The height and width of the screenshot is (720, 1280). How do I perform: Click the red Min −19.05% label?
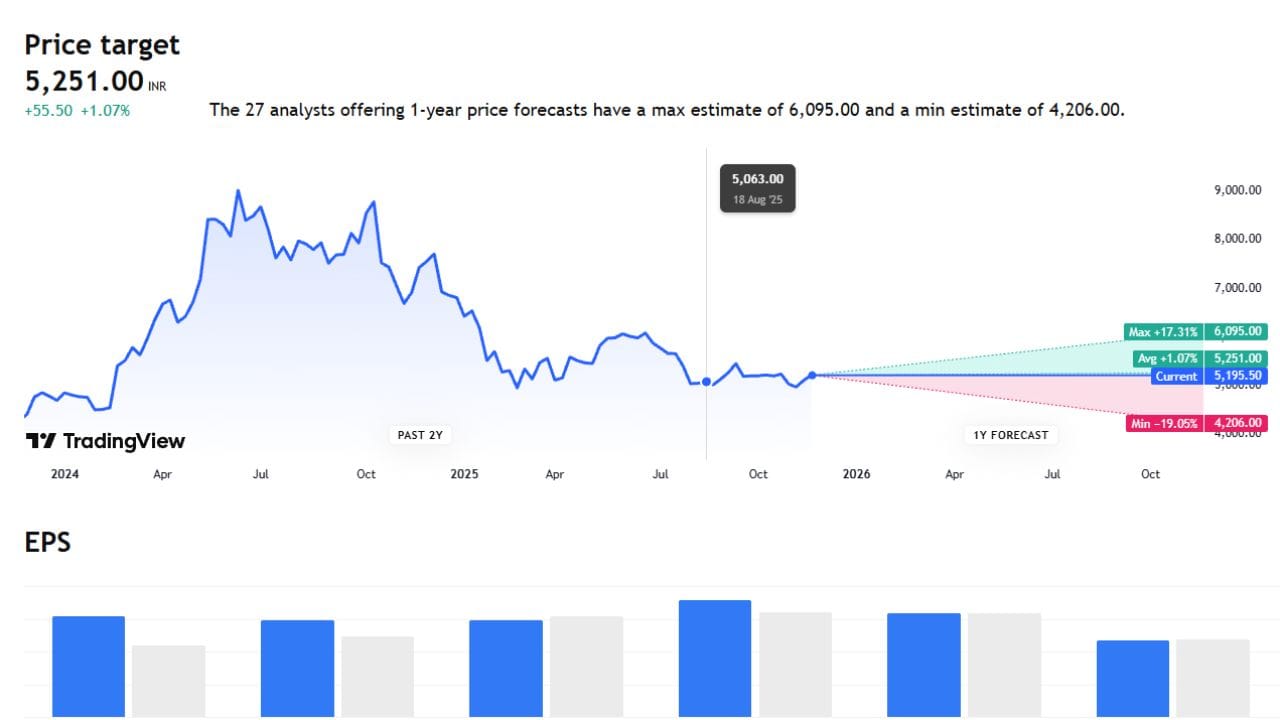(x=1165, y=423)
